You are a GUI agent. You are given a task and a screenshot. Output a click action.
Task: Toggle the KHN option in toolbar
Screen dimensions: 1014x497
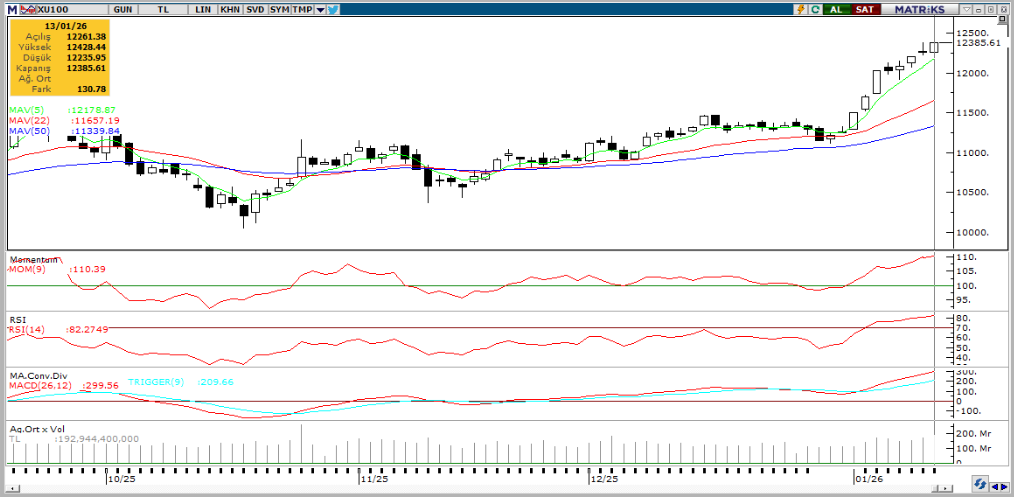(229, 8)
